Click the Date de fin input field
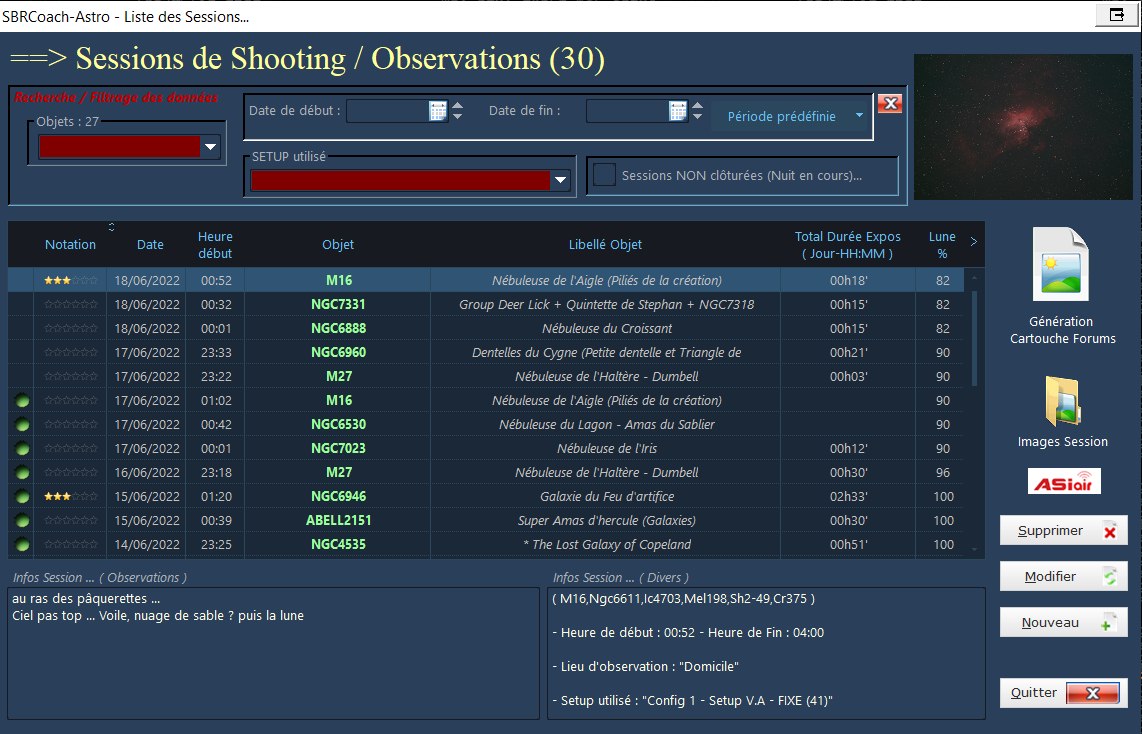This screenshot has width=1142, height=734. pyautogui.click(x=627, y=111)
